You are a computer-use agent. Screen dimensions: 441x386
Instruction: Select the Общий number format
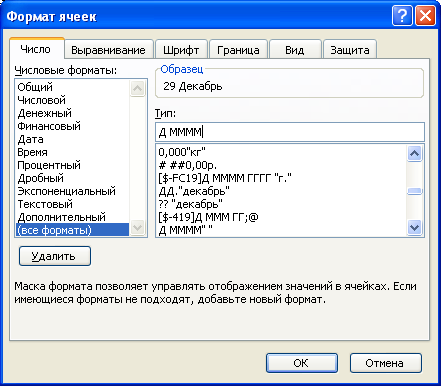coord(72,87)
